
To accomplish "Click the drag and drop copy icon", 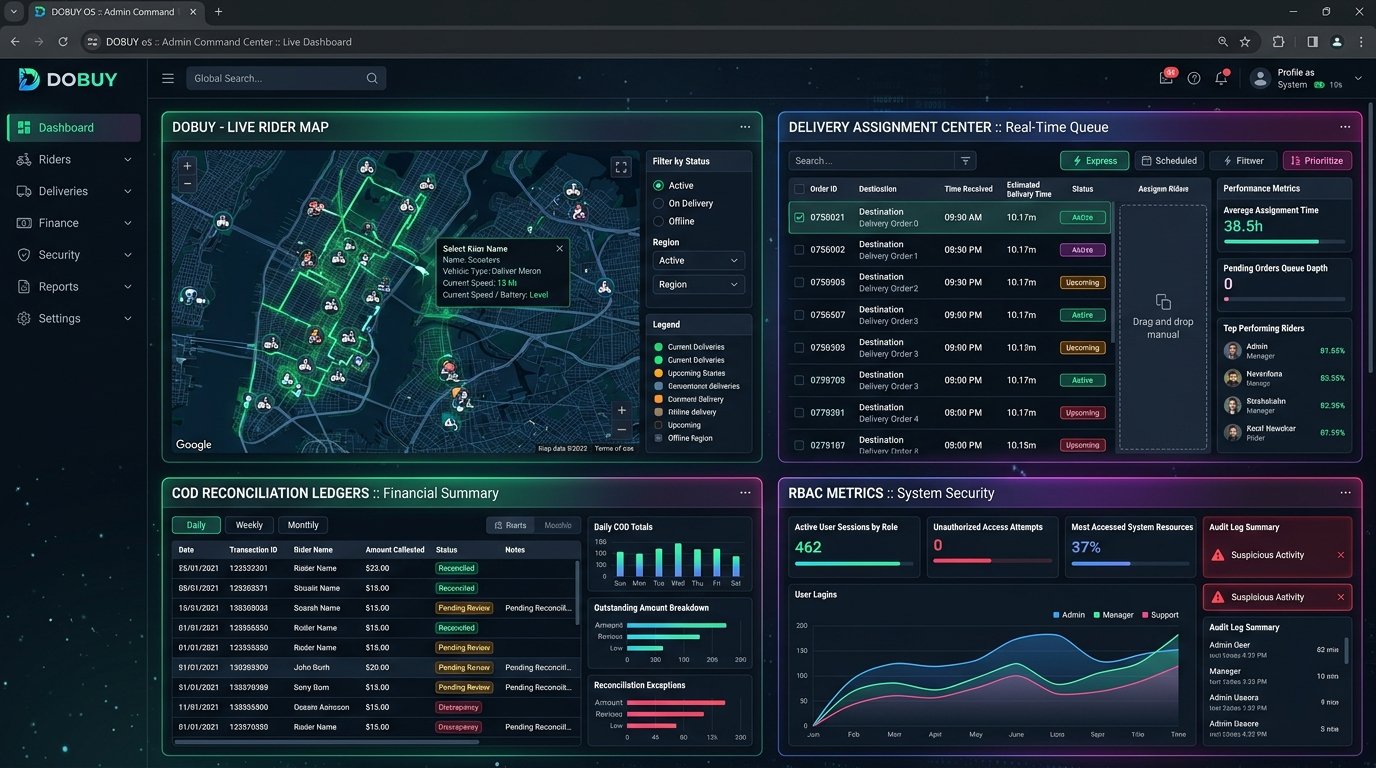I will coord(1163,302).
